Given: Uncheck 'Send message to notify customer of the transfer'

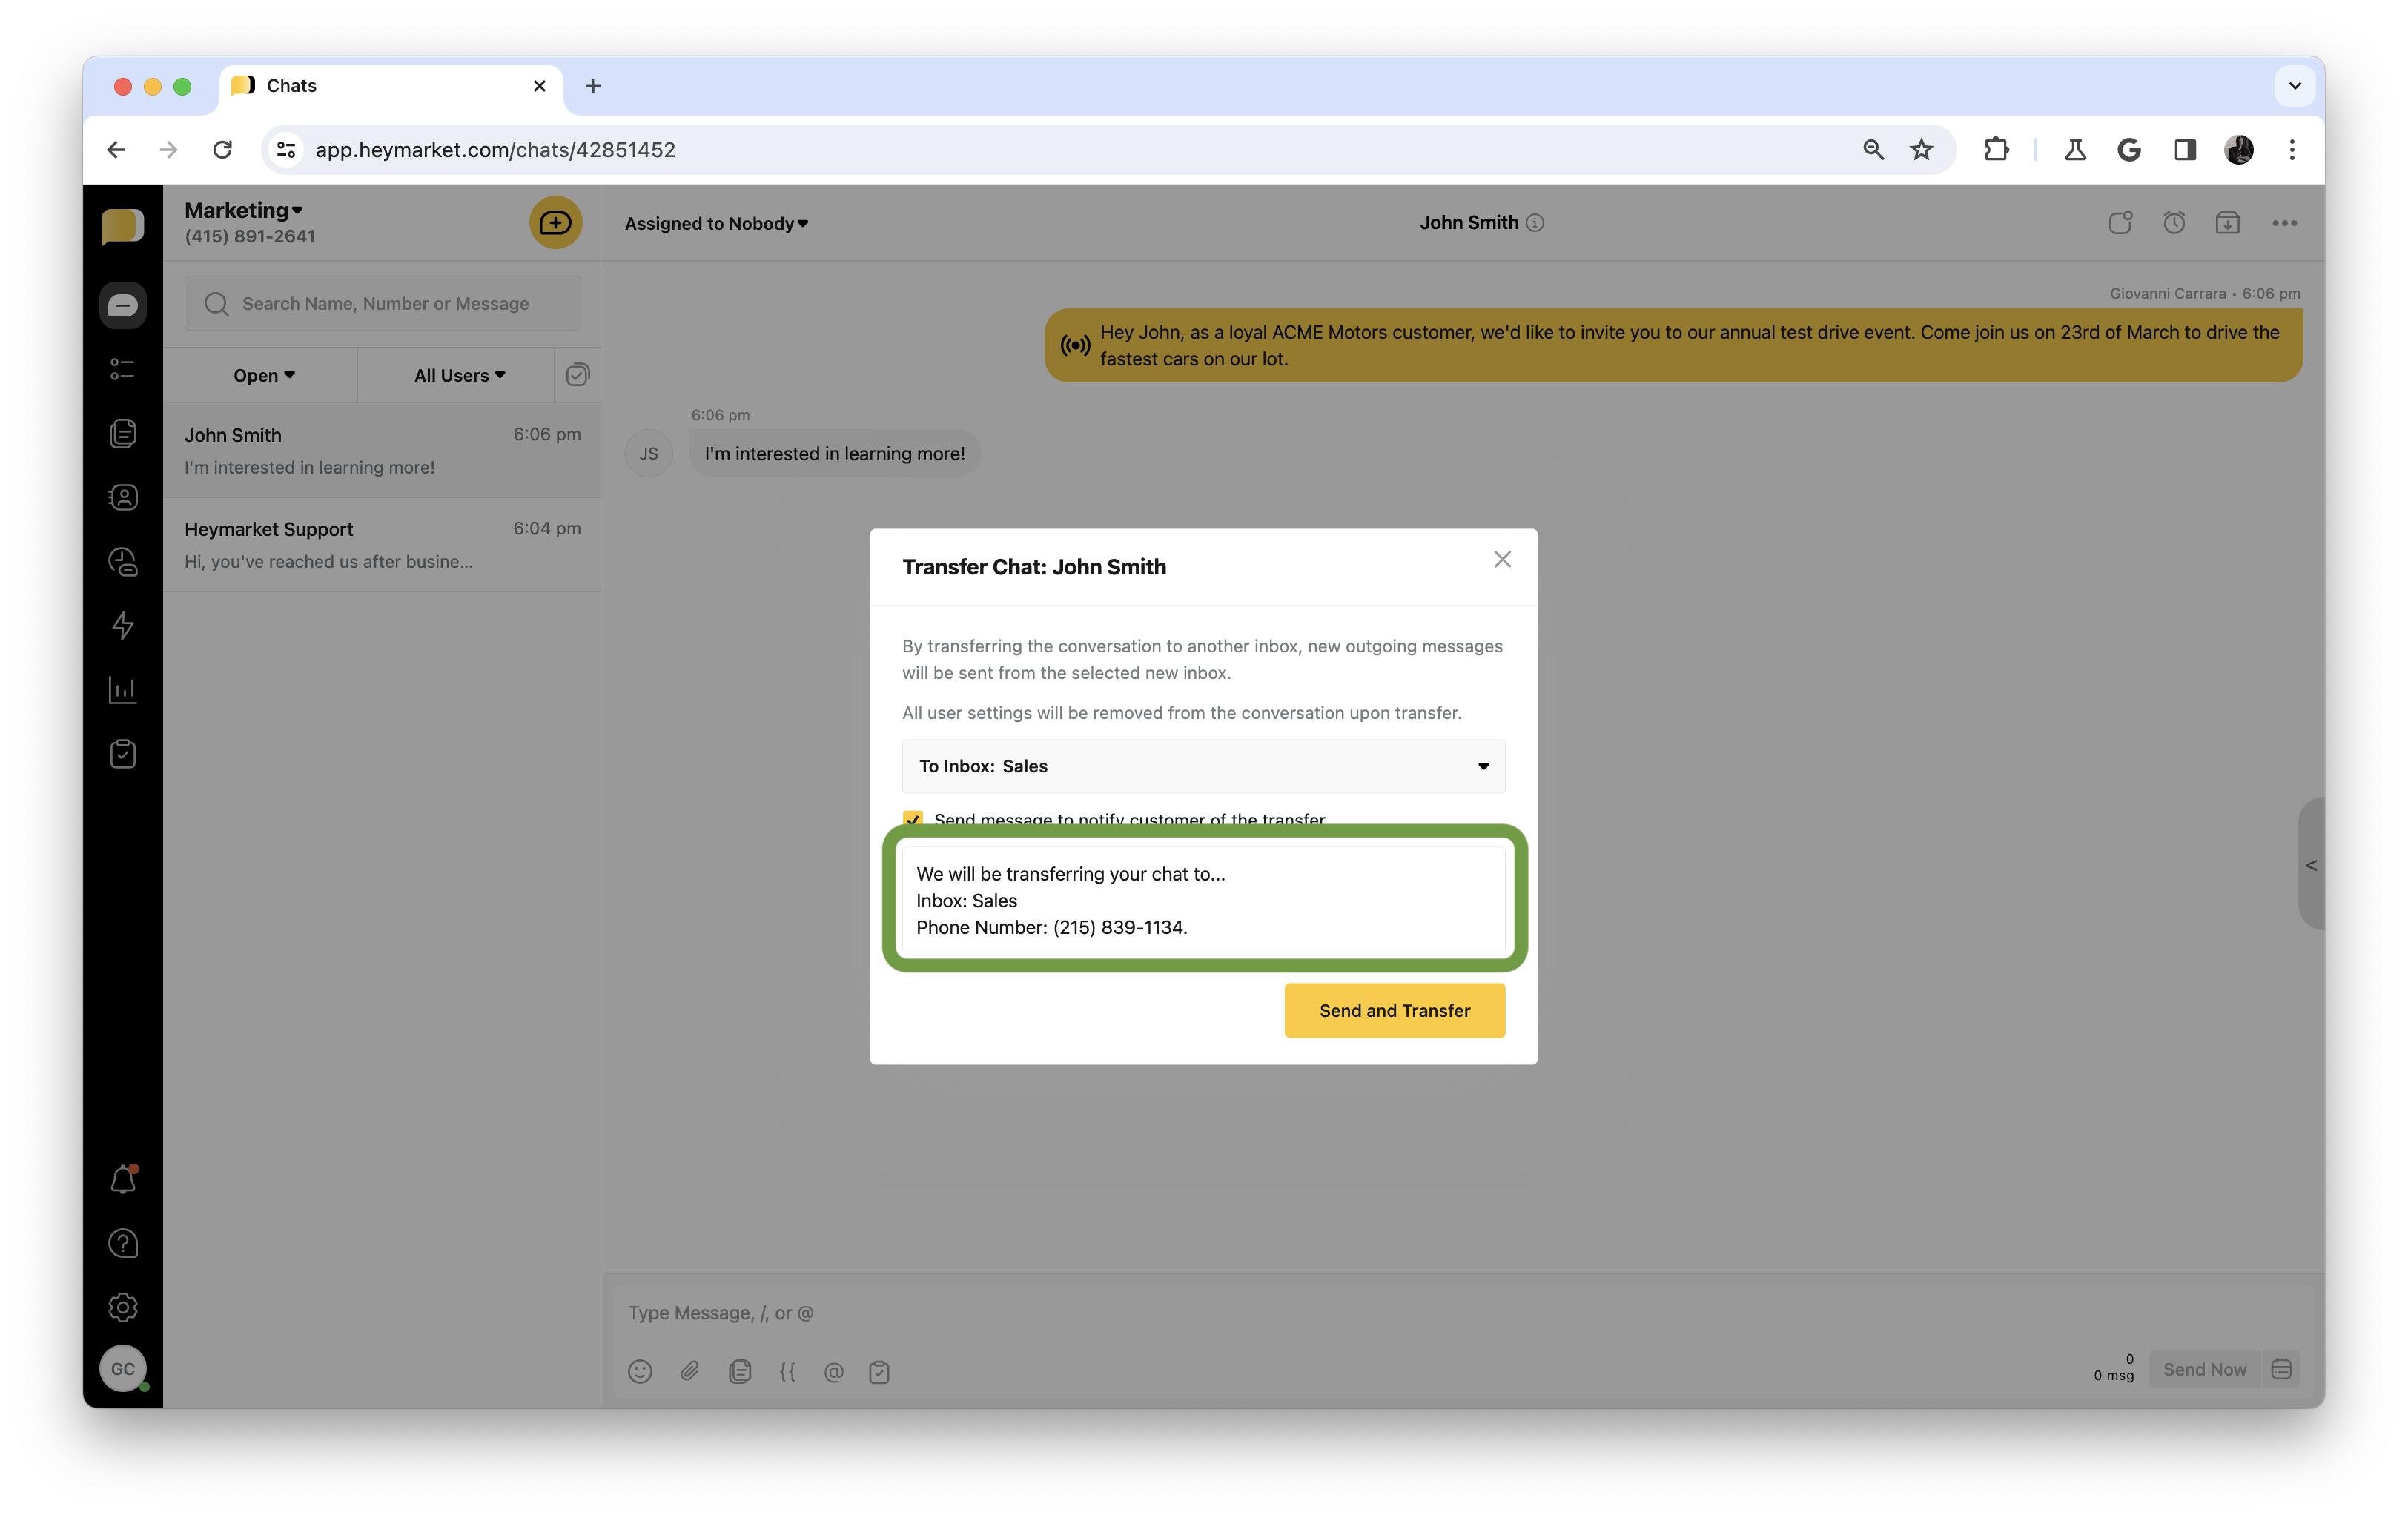Looking at the screenshot, I should click(x=912, y=819).
